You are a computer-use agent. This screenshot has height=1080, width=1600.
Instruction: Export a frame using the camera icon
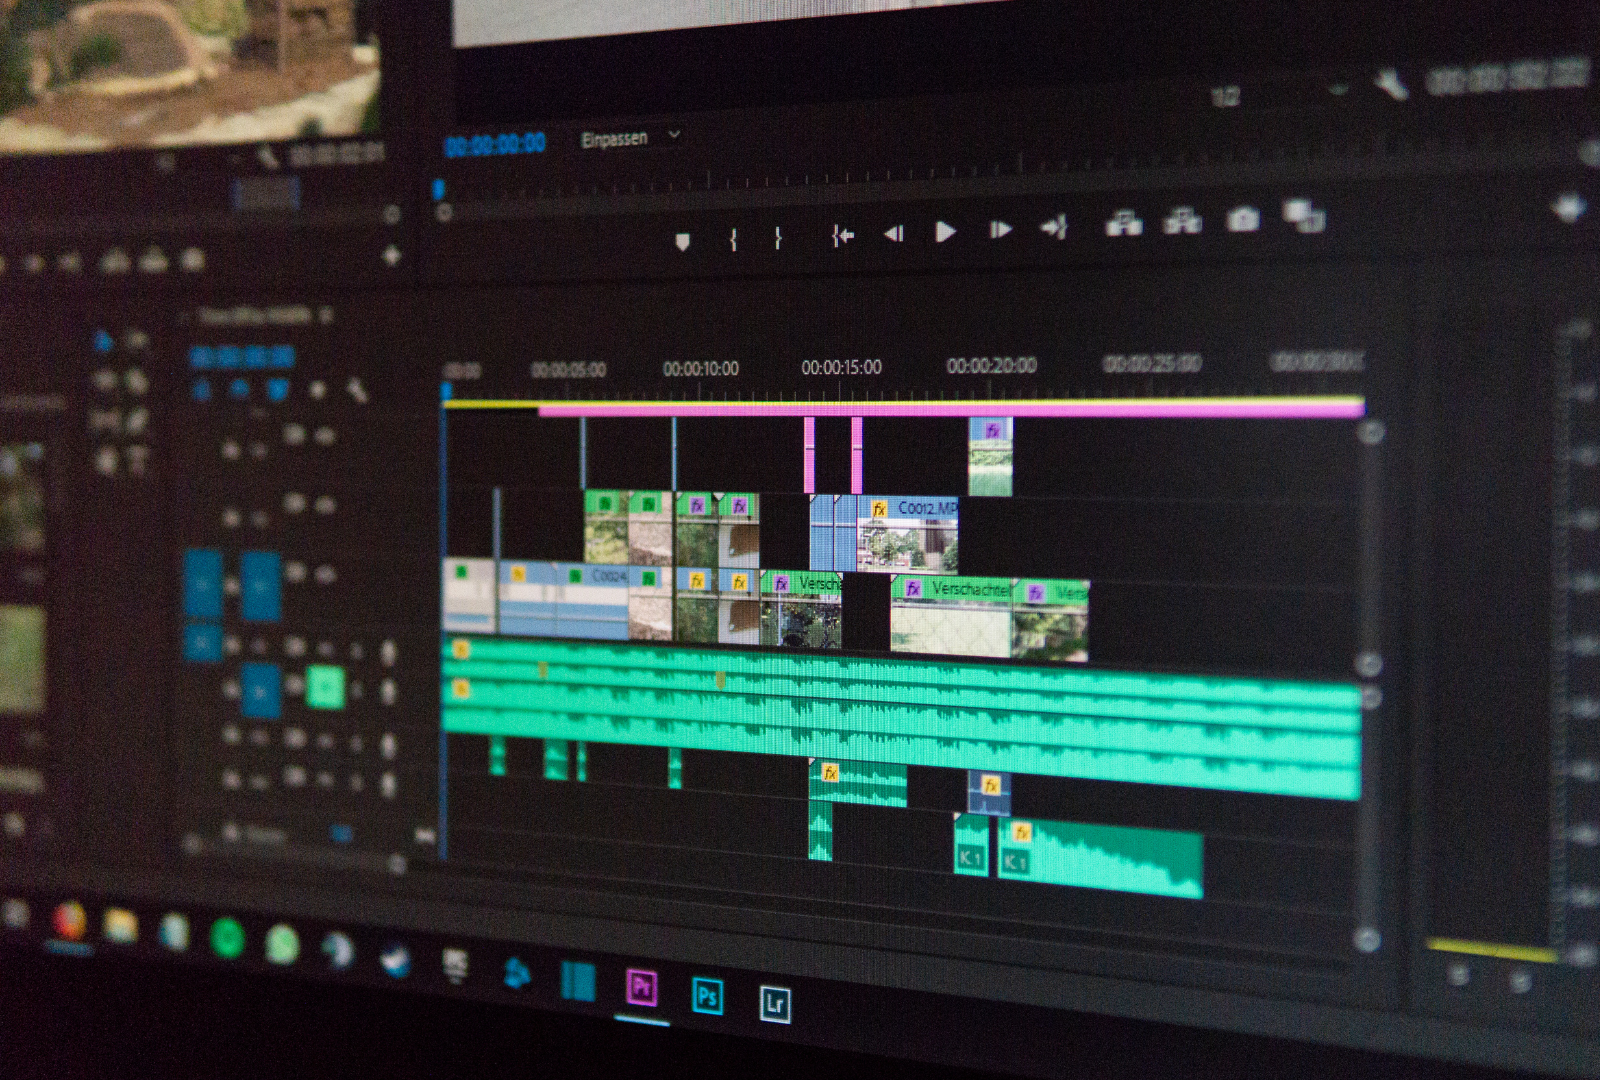(1243, 218)
